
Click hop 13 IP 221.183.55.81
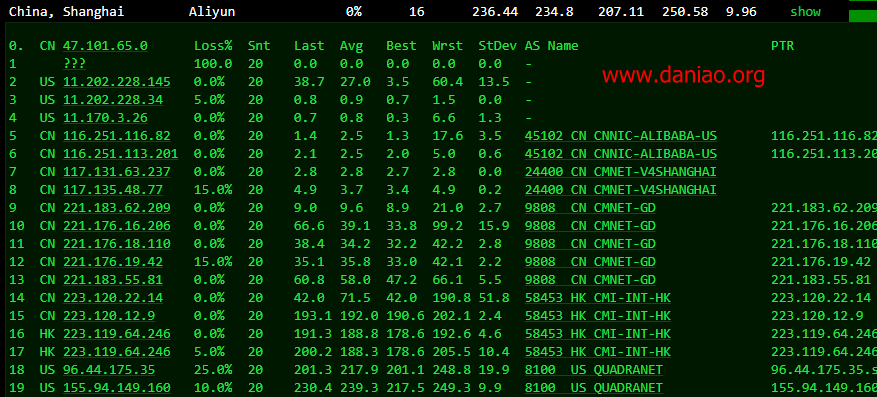(x=113, y=280)
